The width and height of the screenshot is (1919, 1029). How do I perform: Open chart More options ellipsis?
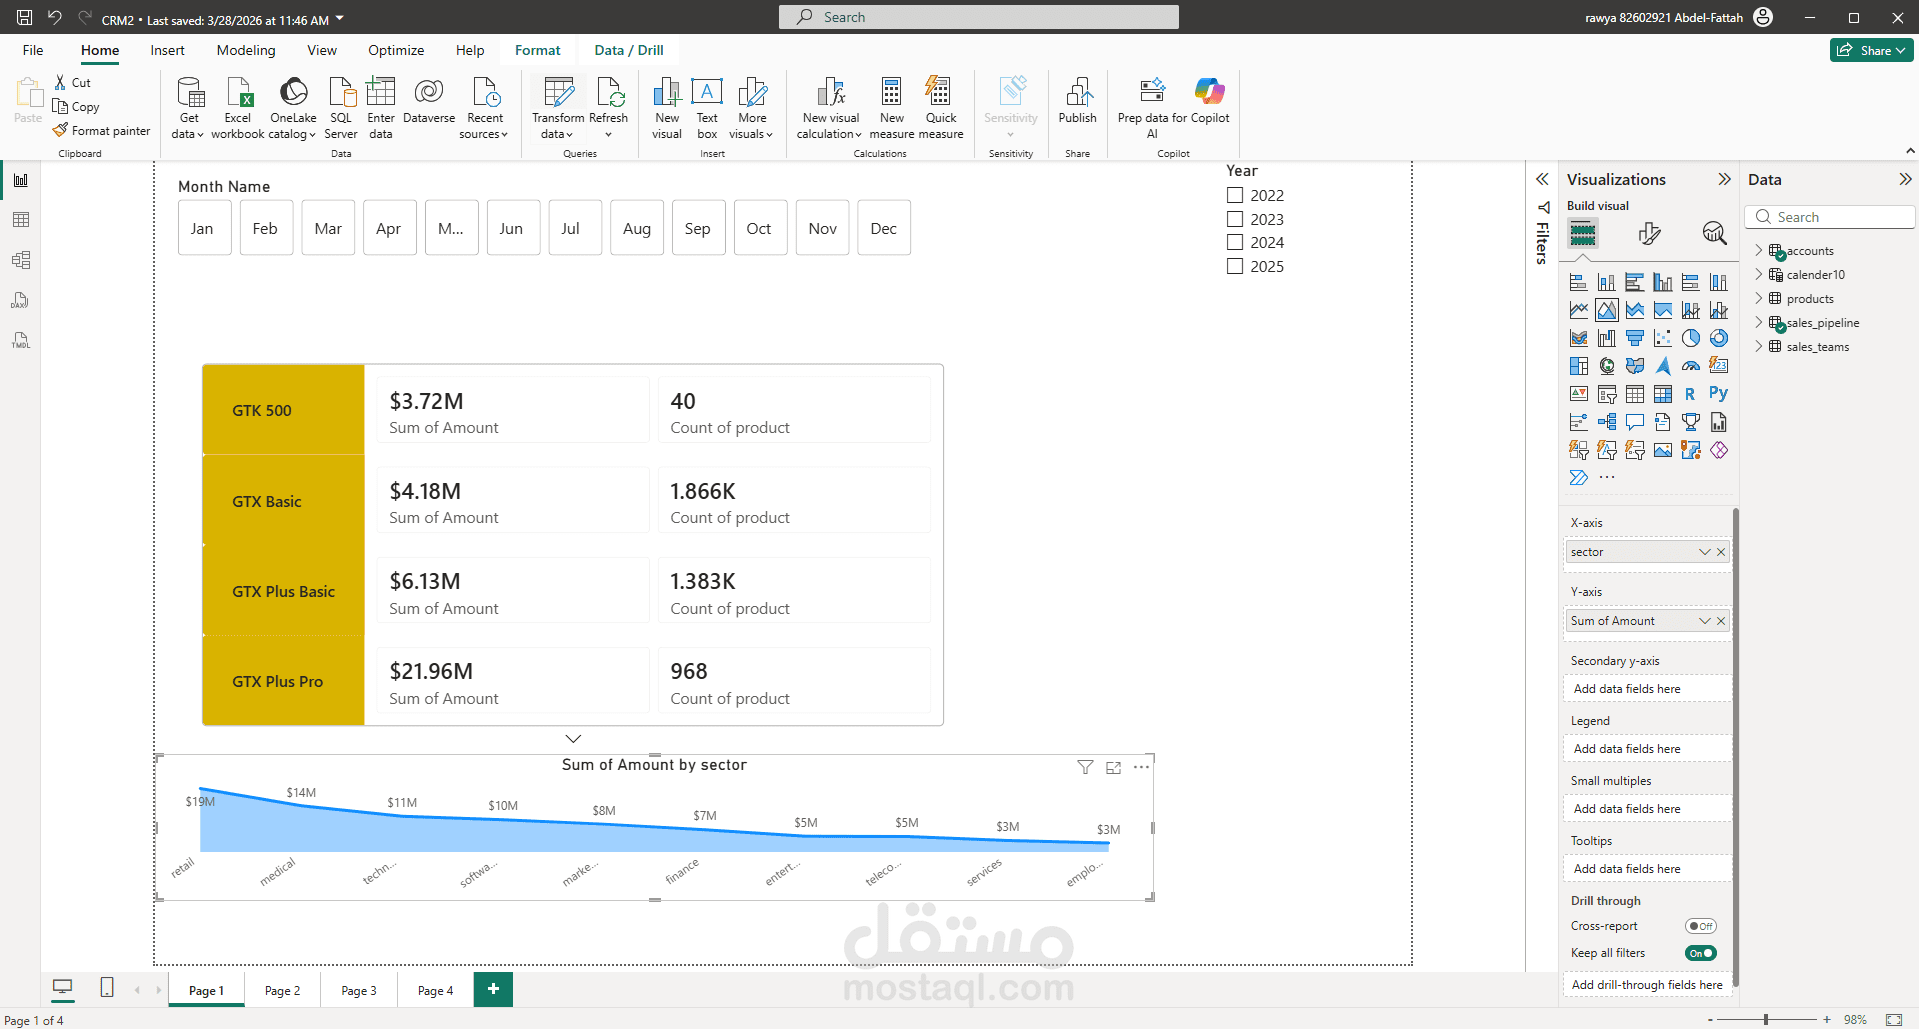[1141, 767]
